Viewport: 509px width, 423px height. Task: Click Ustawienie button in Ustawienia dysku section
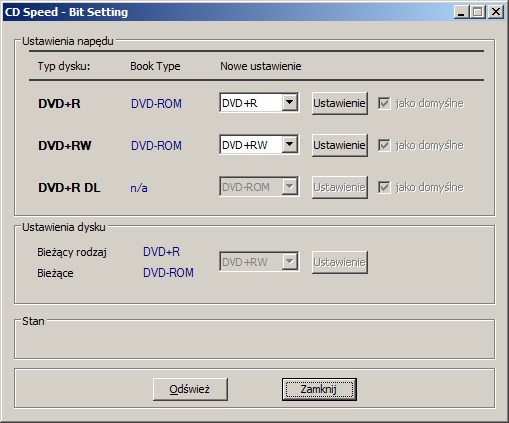click(x=340, y=262)
